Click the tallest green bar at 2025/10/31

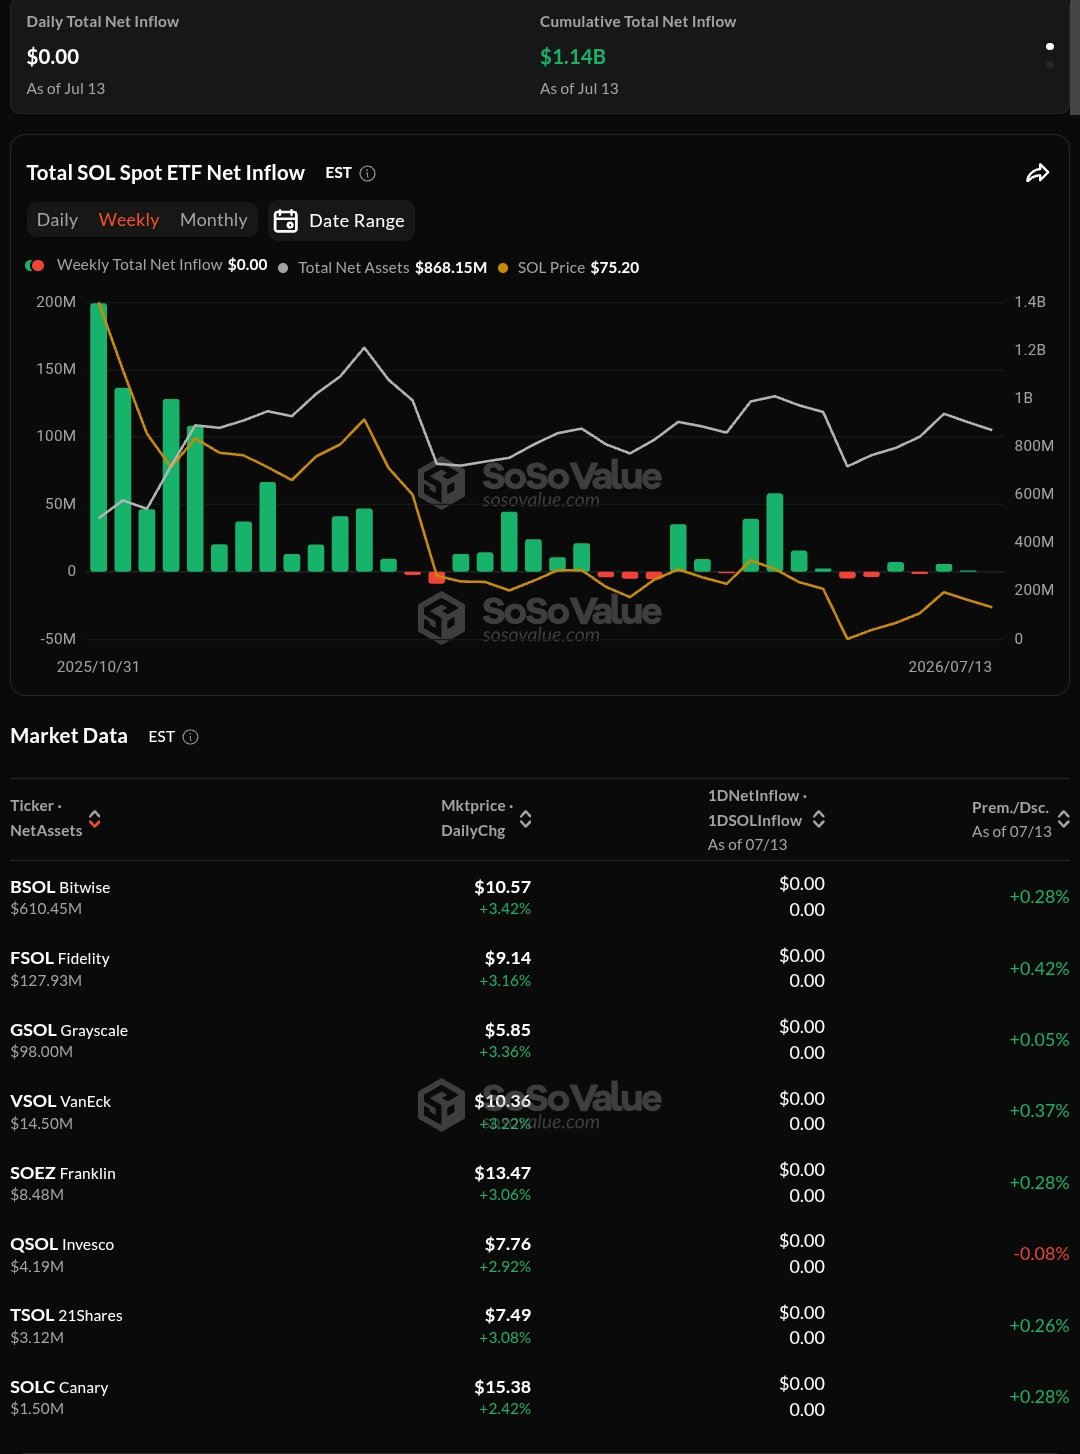[98, 437]
